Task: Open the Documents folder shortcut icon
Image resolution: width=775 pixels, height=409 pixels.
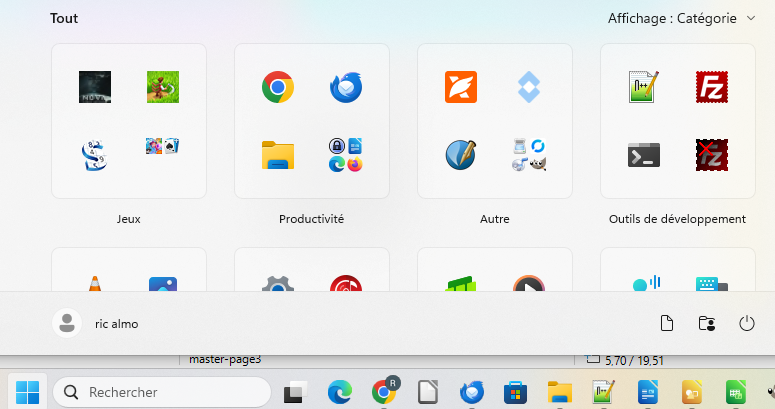Action: [667, 323]
